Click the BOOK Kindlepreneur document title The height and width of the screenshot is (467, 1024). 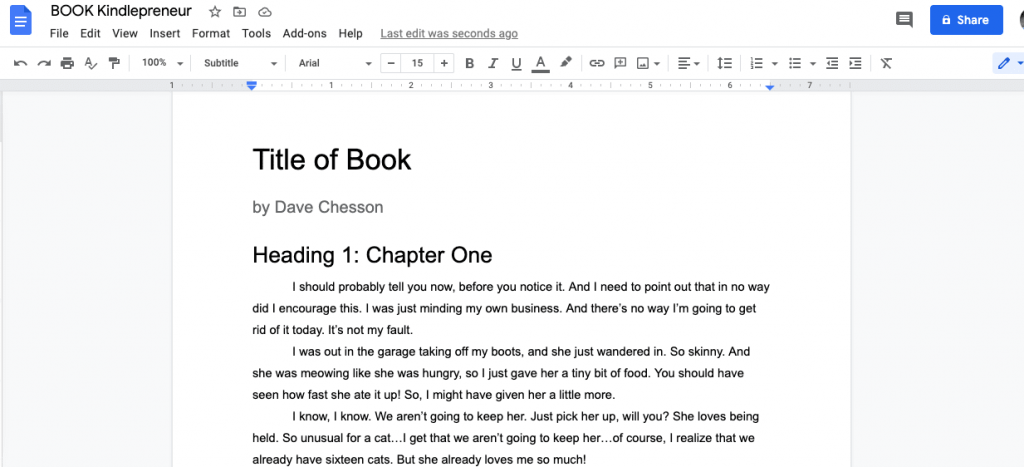(x=121, y=11)
